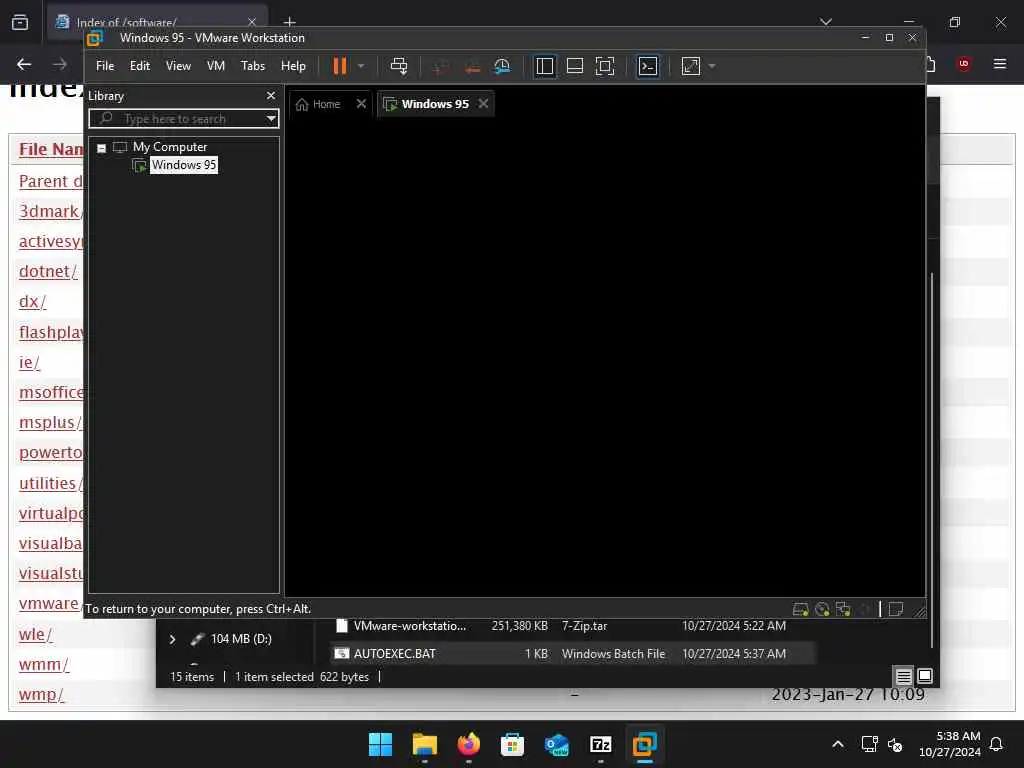Viewport: 1024px width, 768px height.
Task: Open the Tabs menu
Action: coord(253,66)
